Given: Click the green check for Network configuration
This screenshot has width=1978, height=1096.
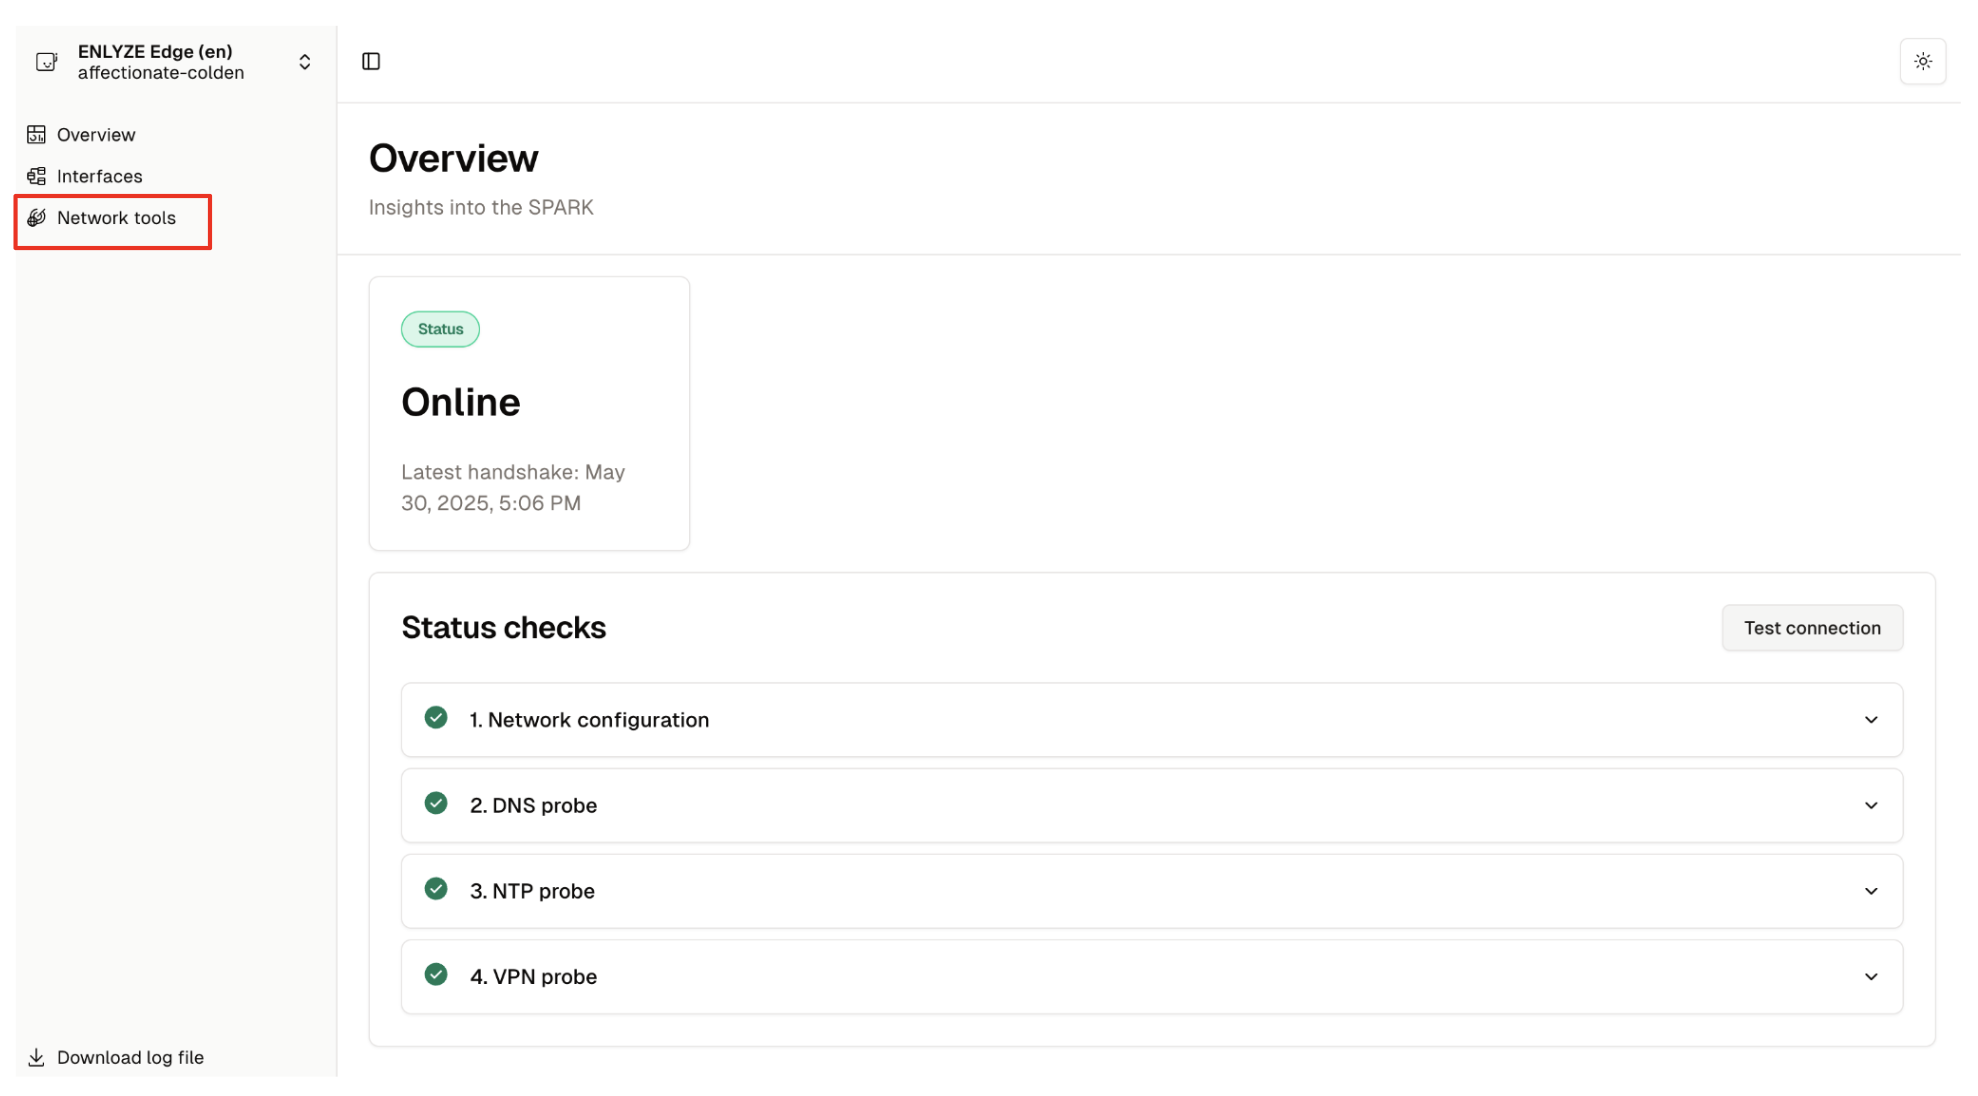Looking at the screenshot, I should (436, 718).
